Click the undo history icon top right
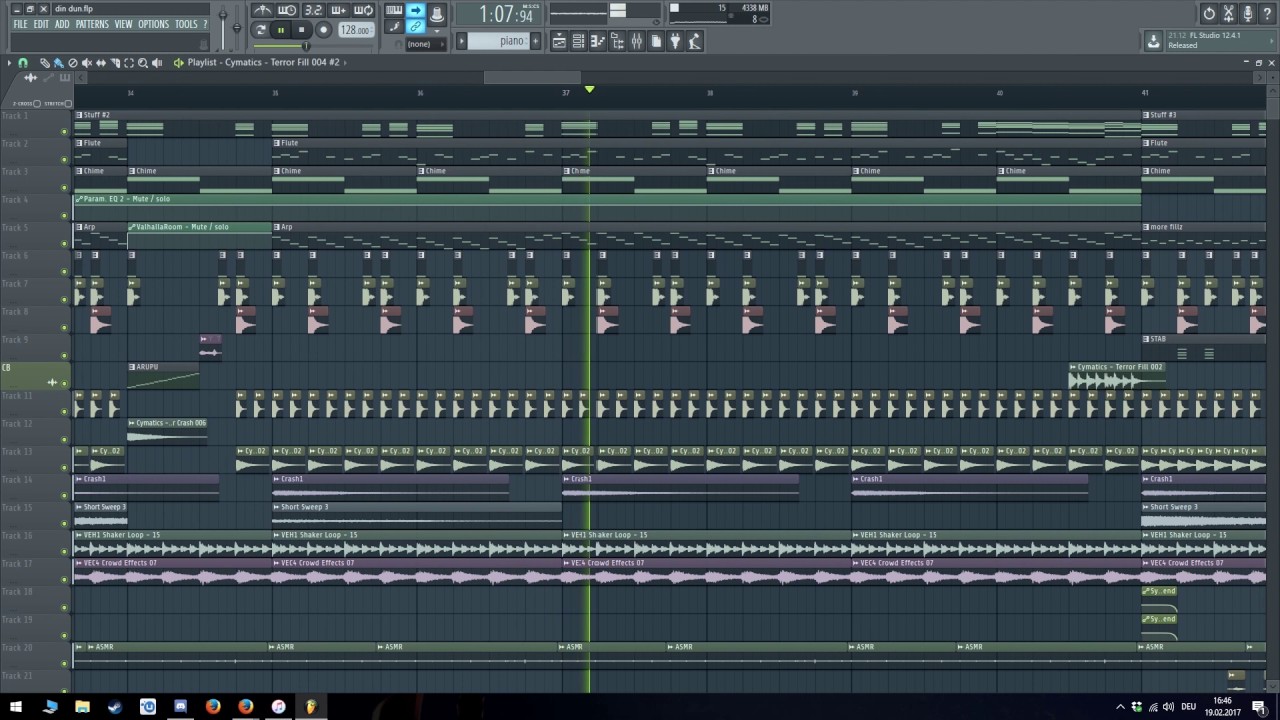The image size is (1280, 720). (x=1209, y=13)
